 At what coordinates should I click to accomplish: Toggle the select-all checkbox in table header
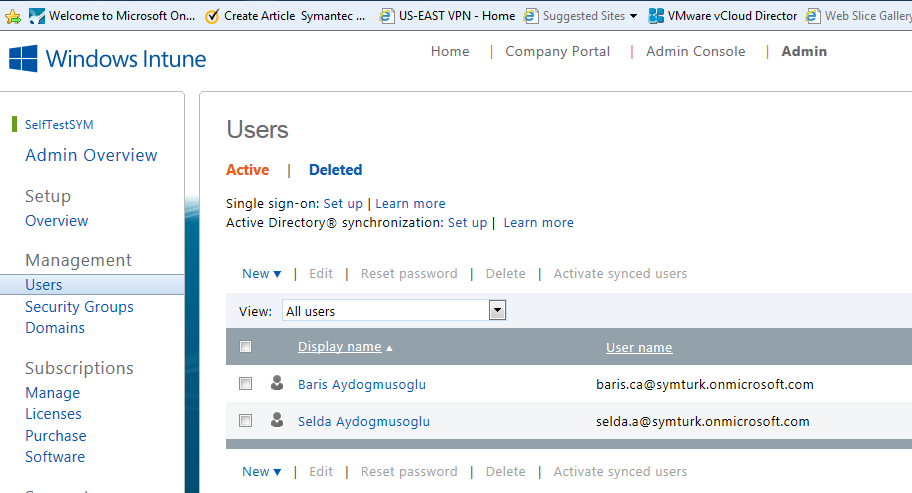pyautogui.click(x=245, y=346)
